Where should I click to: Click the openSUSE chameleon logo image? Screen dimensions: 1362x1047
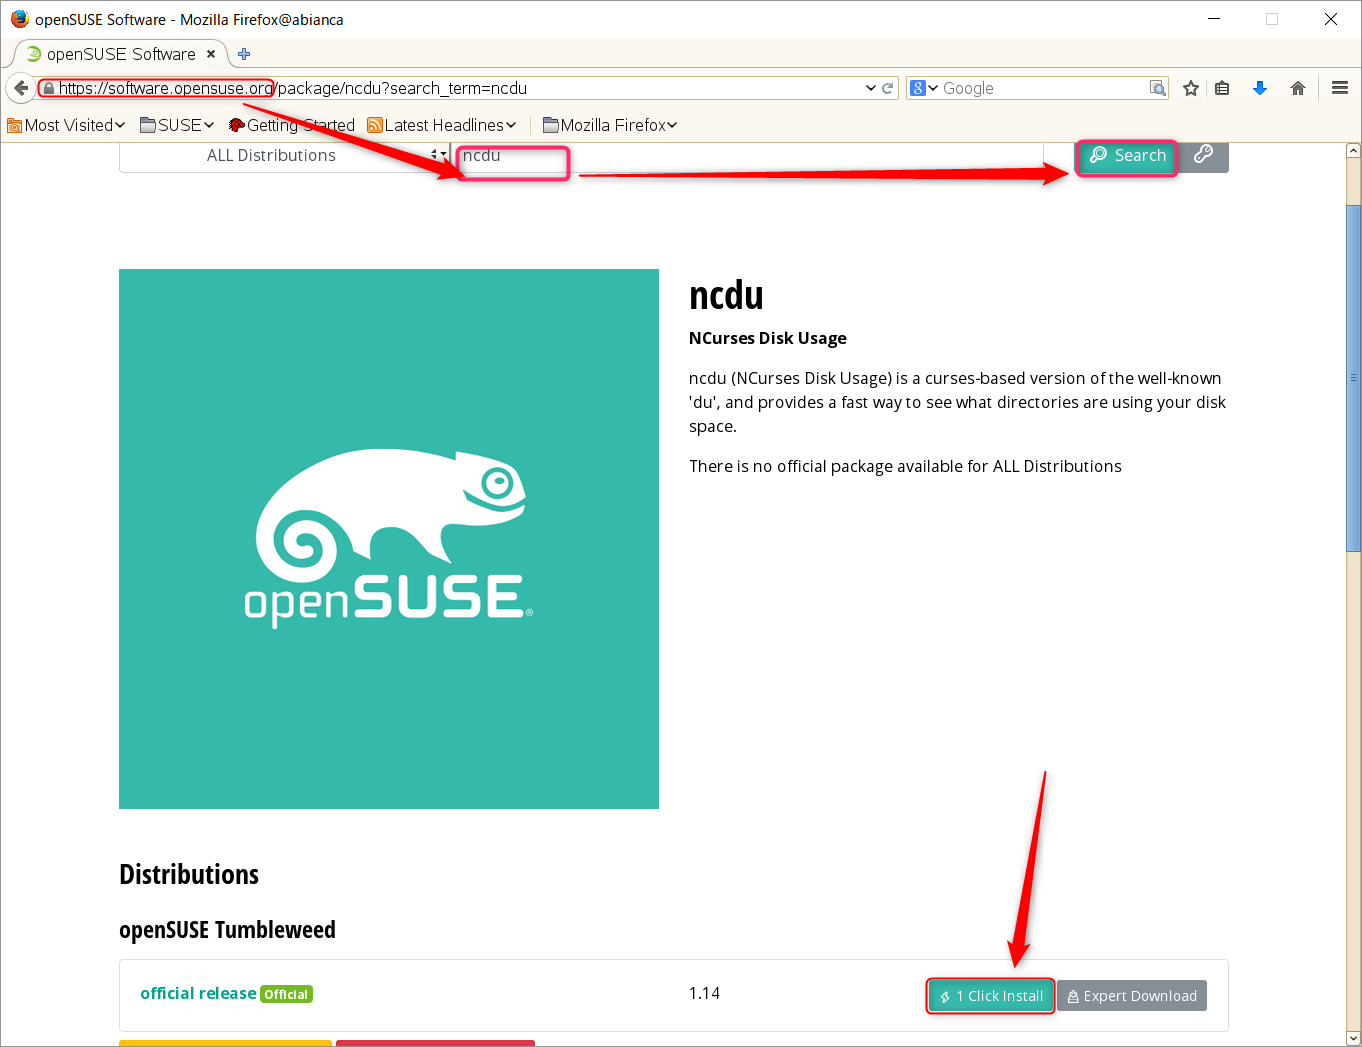[x=389, y=539]
